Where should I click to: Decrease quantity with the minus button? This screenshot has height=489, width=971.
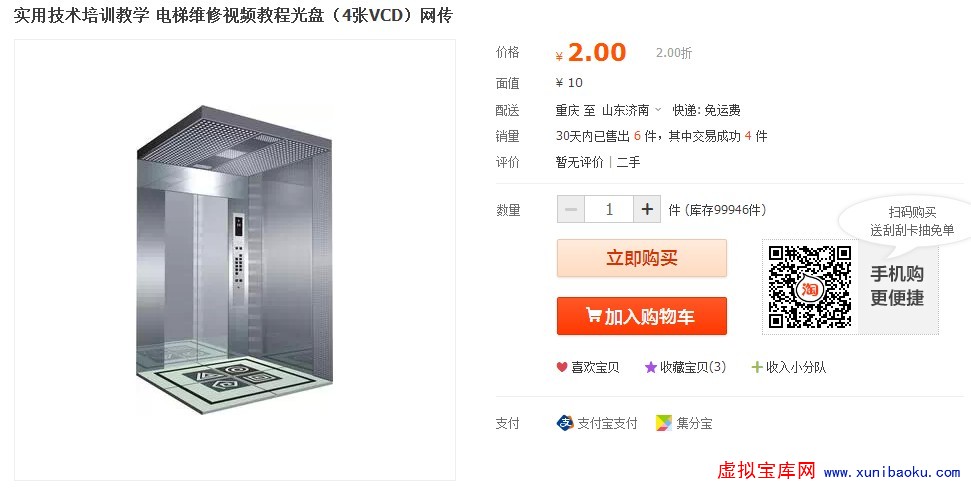571,209
